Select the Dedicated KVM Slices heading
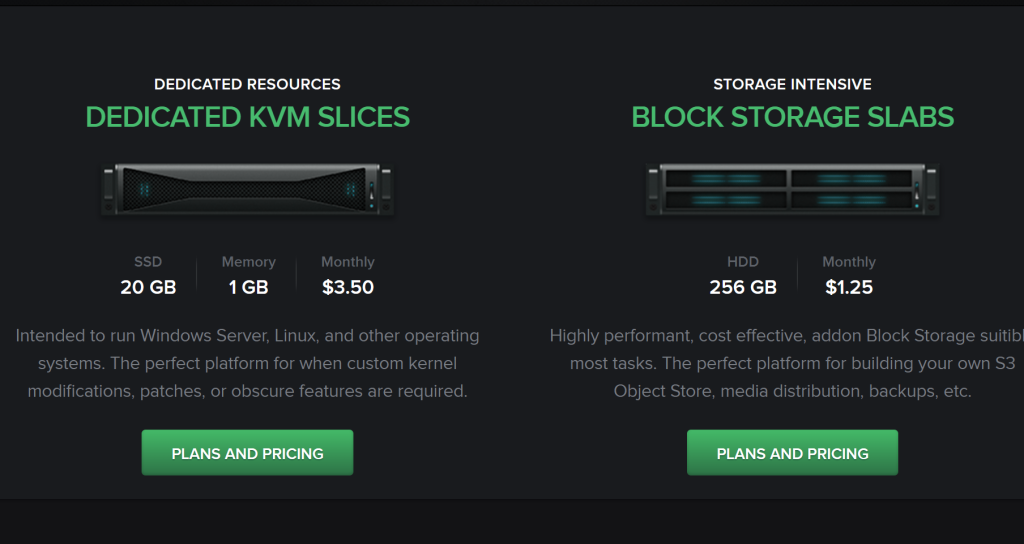1024x544 pixels. 248,118
